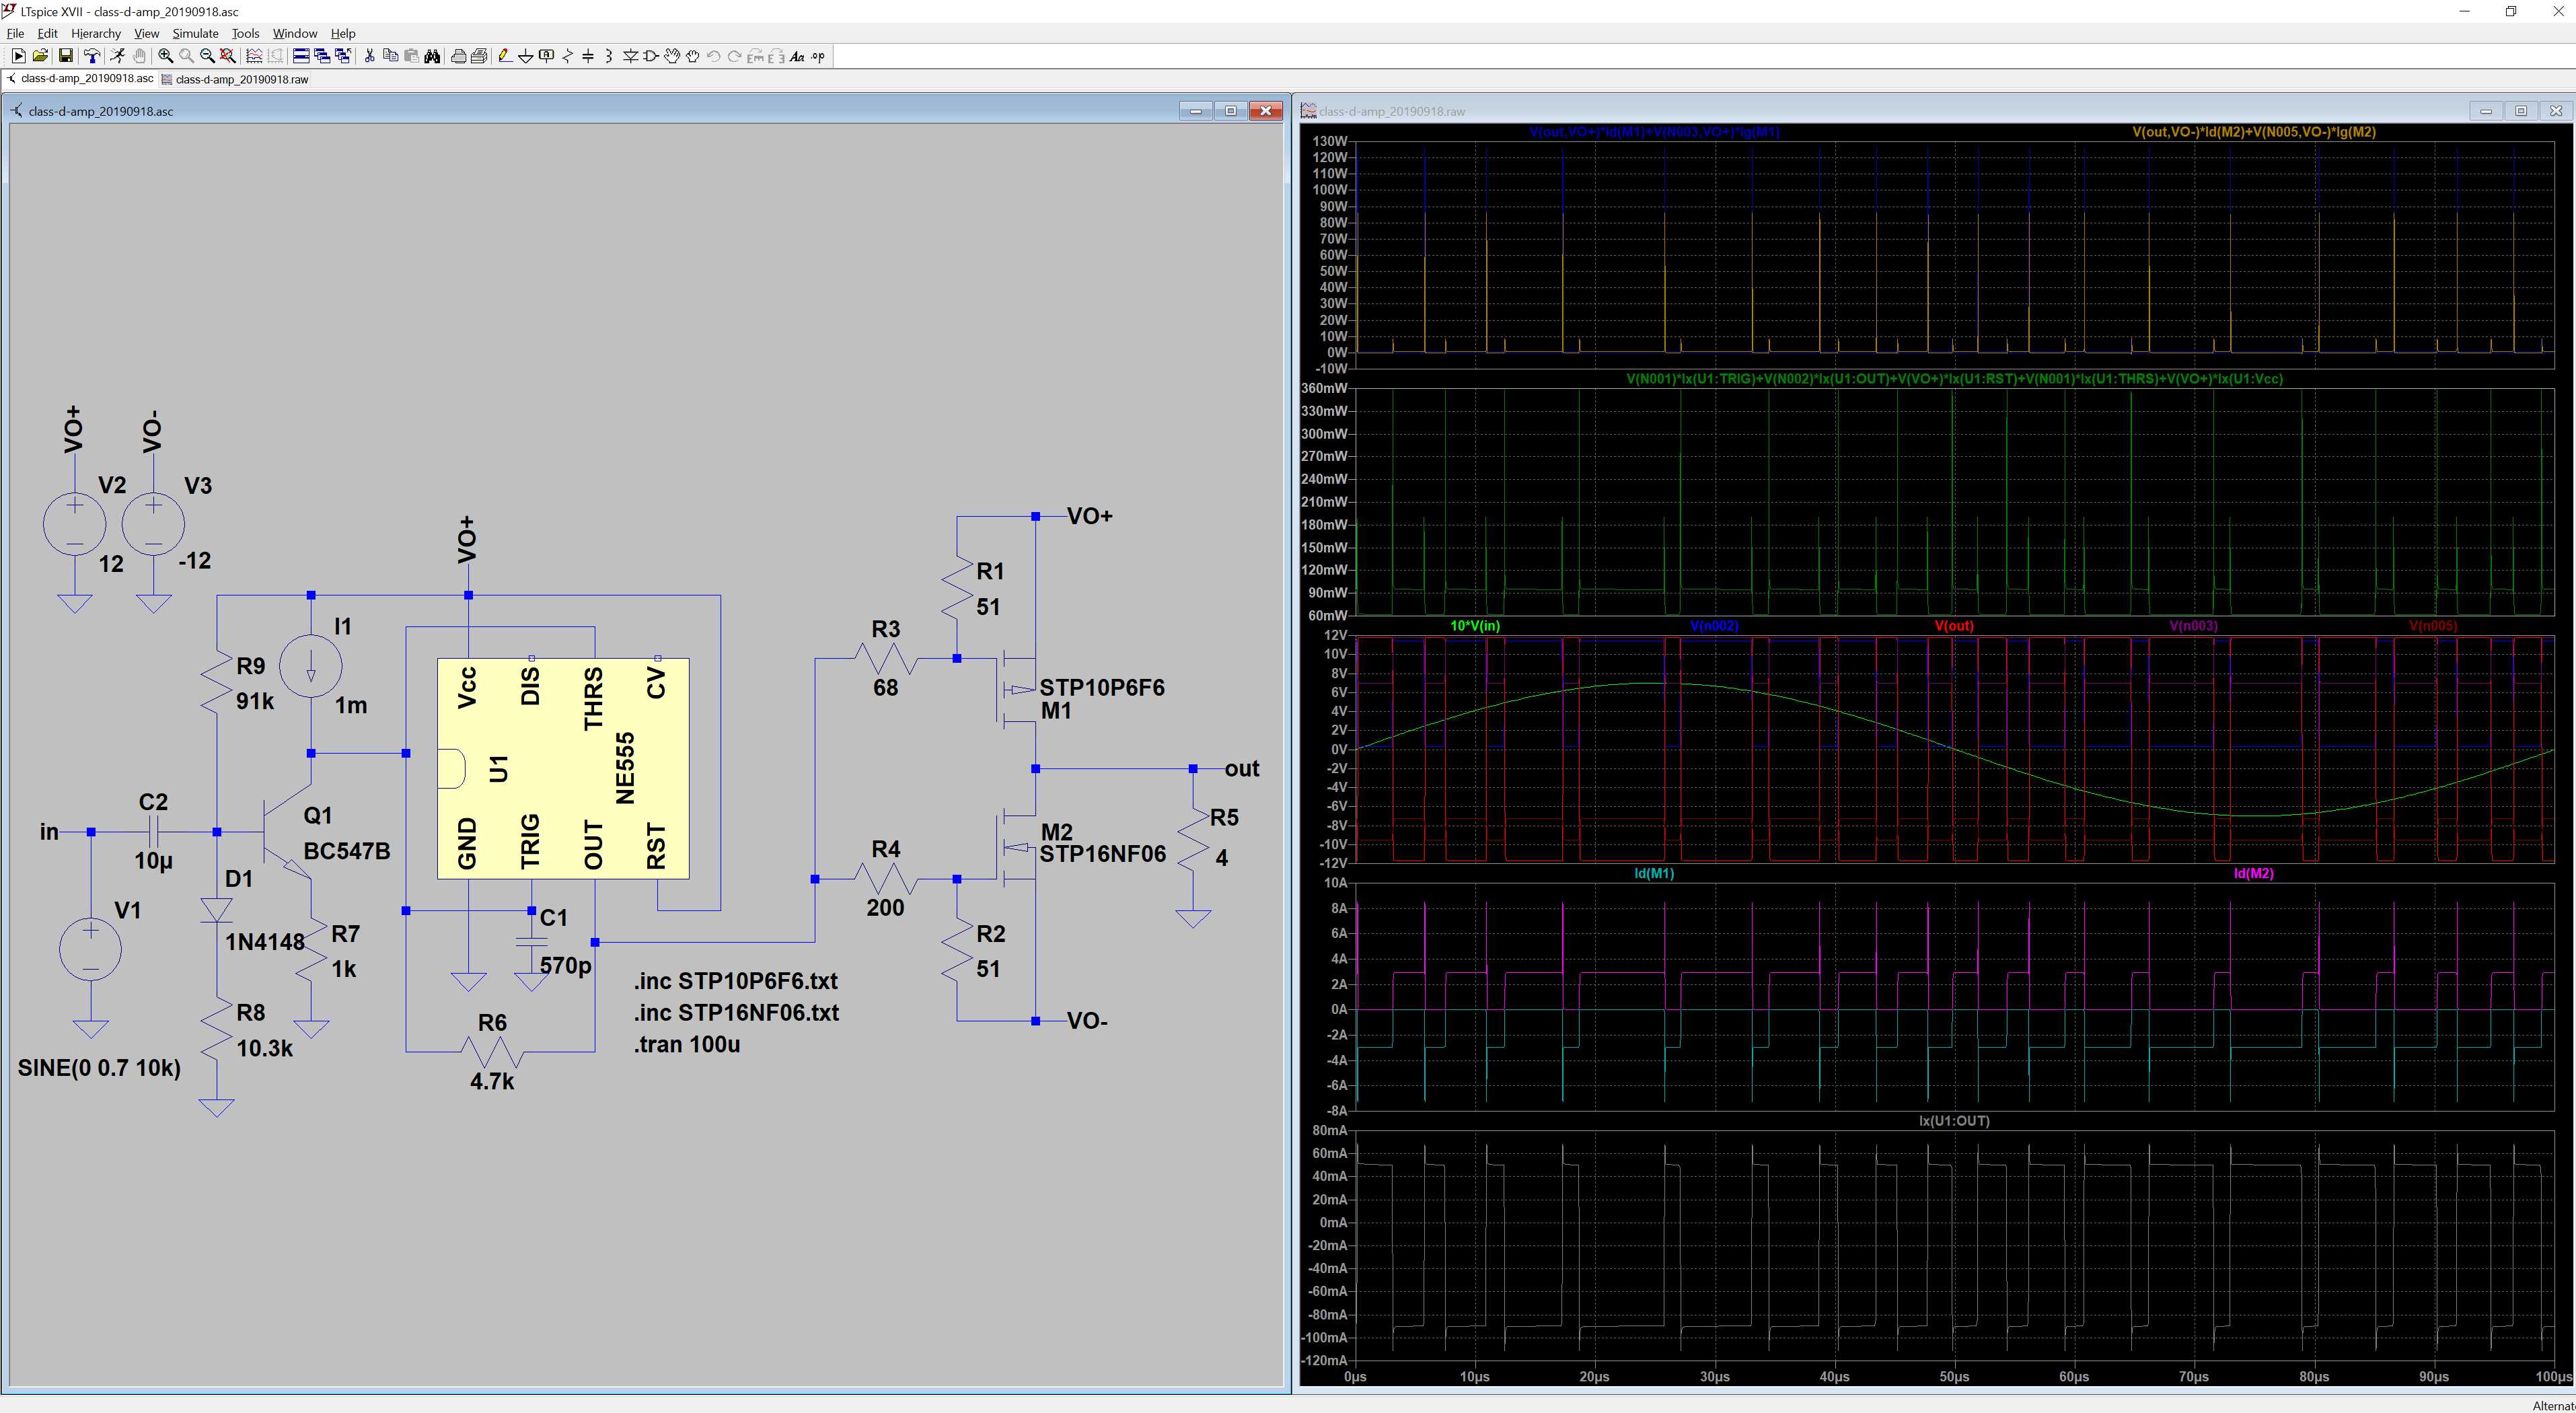
Task: Click the 1N4148 diode label
Action: click(x=264, y=942)
